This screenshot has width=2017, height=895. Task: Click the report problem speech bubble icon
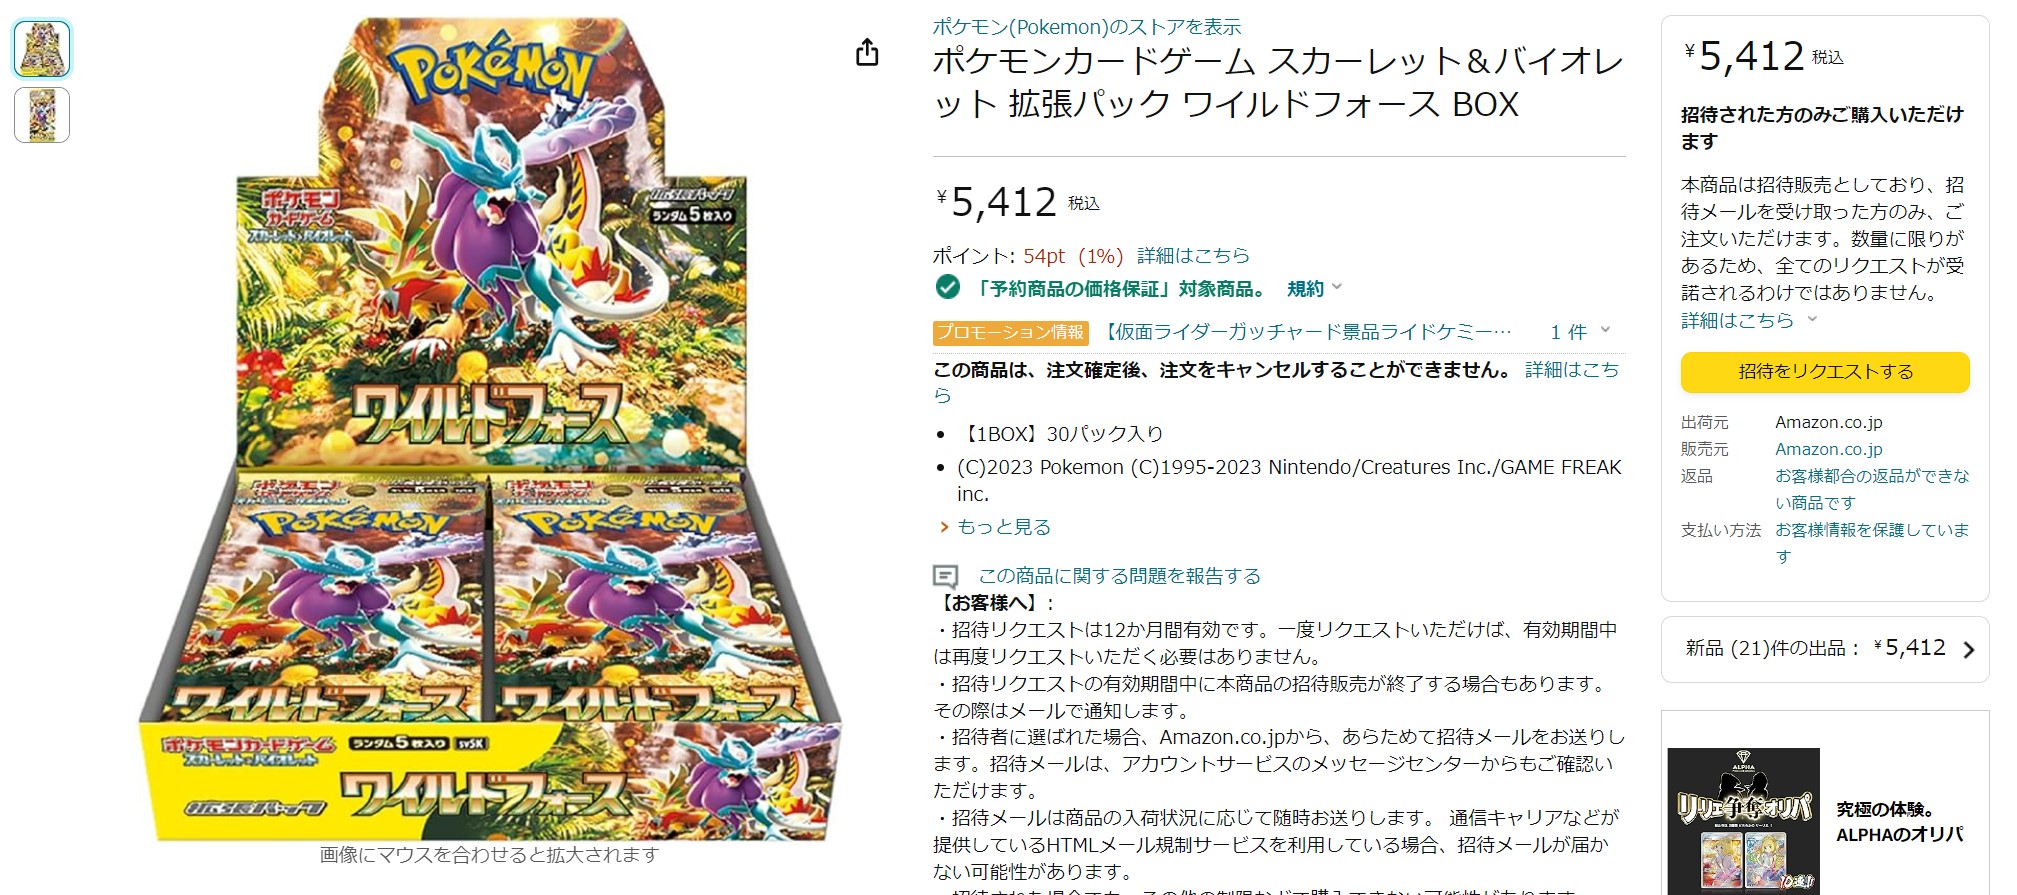coord(945,576)
